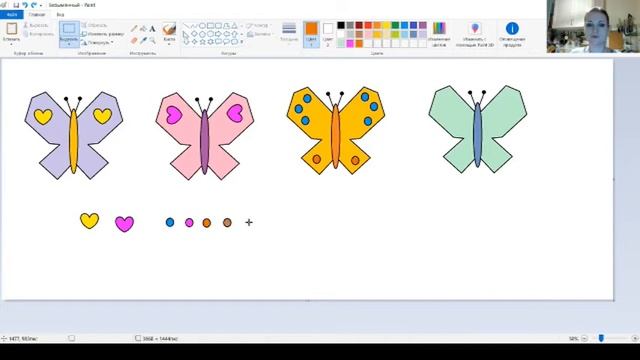Click the Paint 3D edit button
Screen dimensions: 640x360
[475, 34]
